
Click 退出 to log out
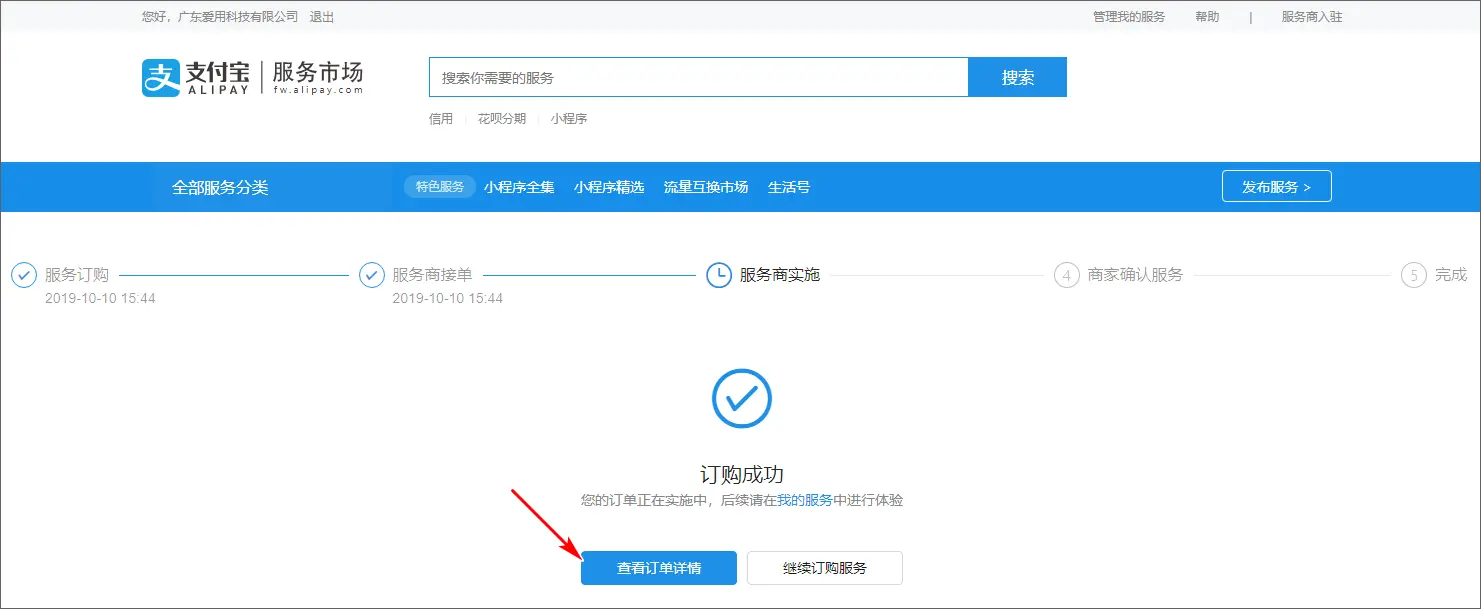click(x=322, y=17)
